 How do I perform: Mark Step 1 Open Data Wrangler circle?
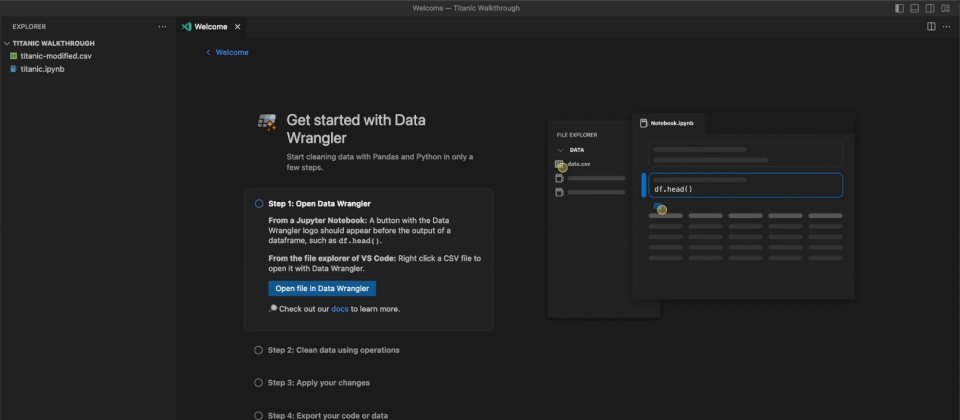259,204
